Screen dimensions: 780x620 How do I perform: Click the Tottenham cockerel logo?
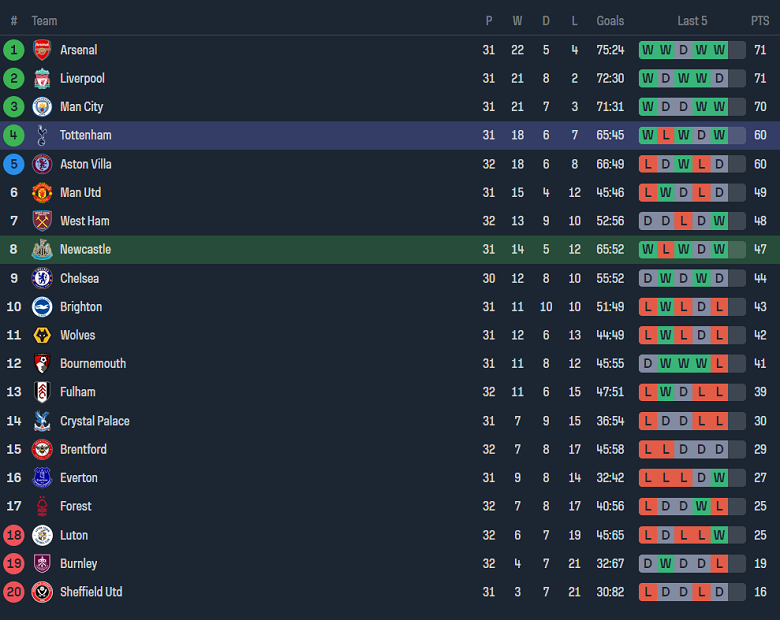click(42, 135)
